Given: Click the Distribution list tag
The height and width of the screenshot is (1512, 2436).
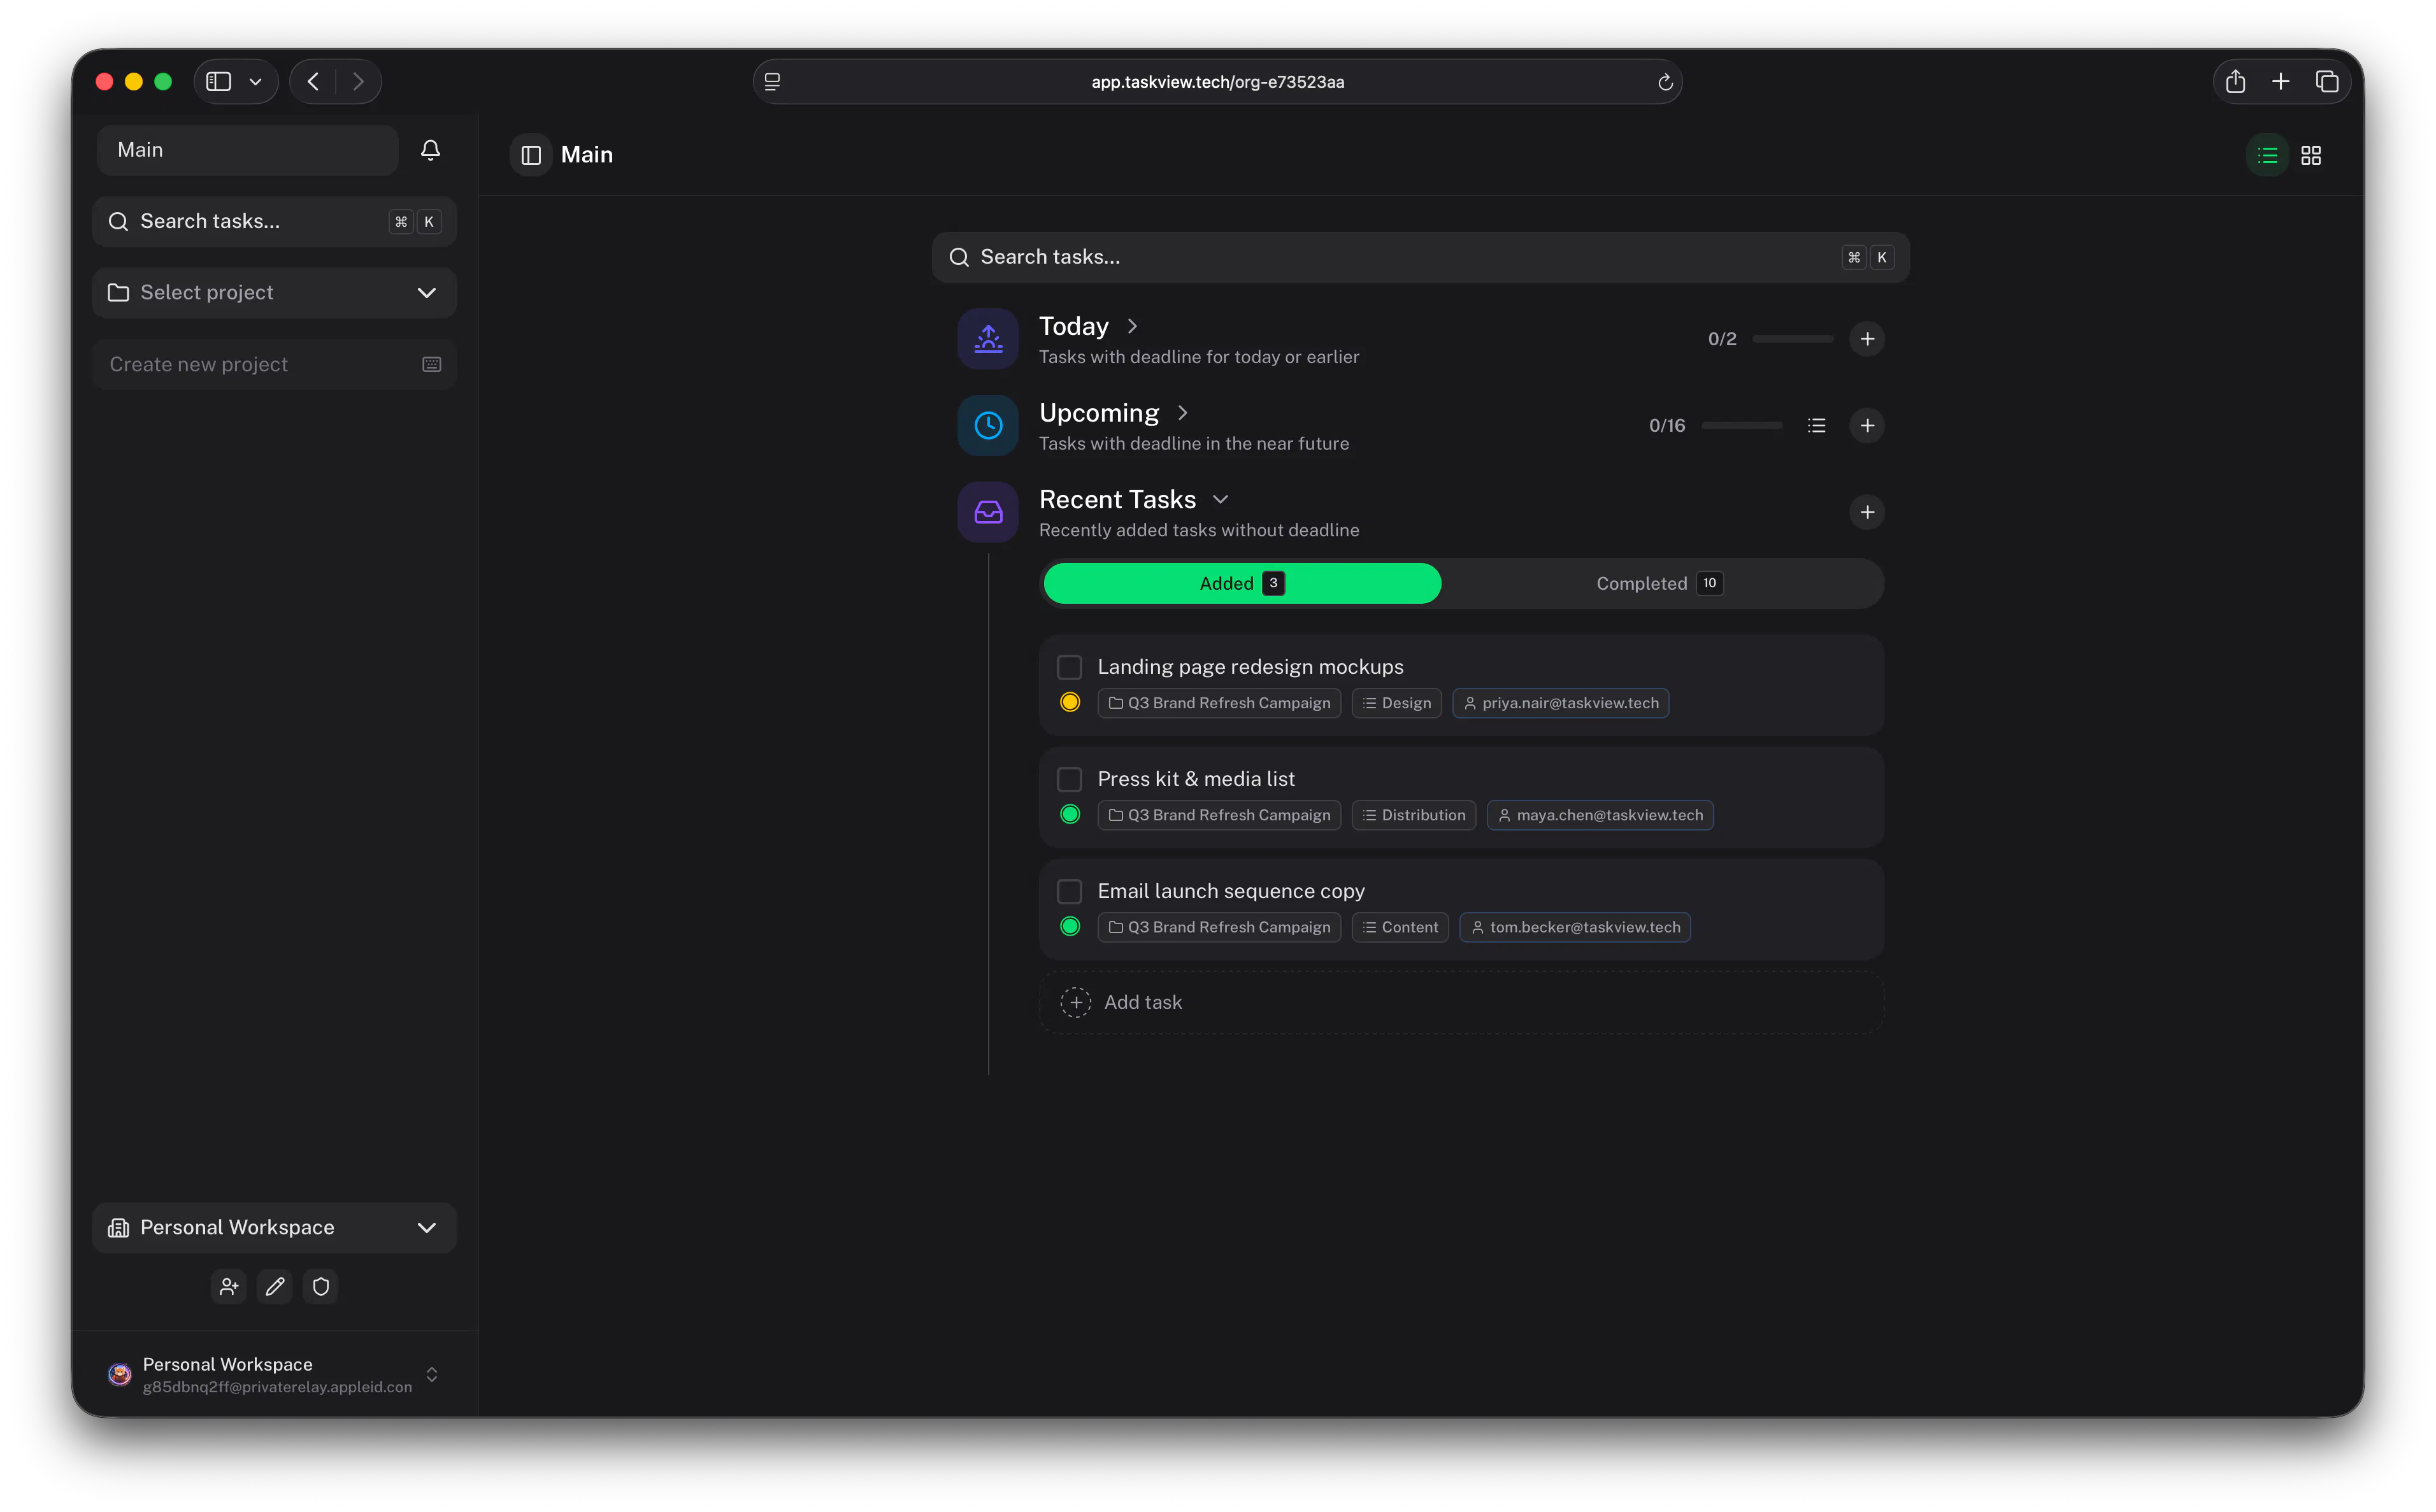Looking at the screenshot, I should tap(1413, 815).
